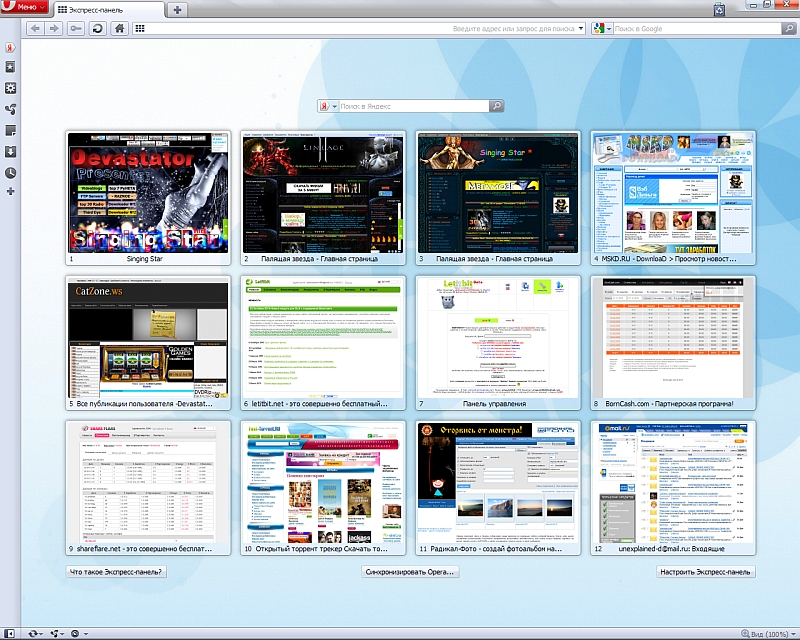Open Speed Dial 11 Радикал-Фото

pyautogui.click(x=498, y=487)
